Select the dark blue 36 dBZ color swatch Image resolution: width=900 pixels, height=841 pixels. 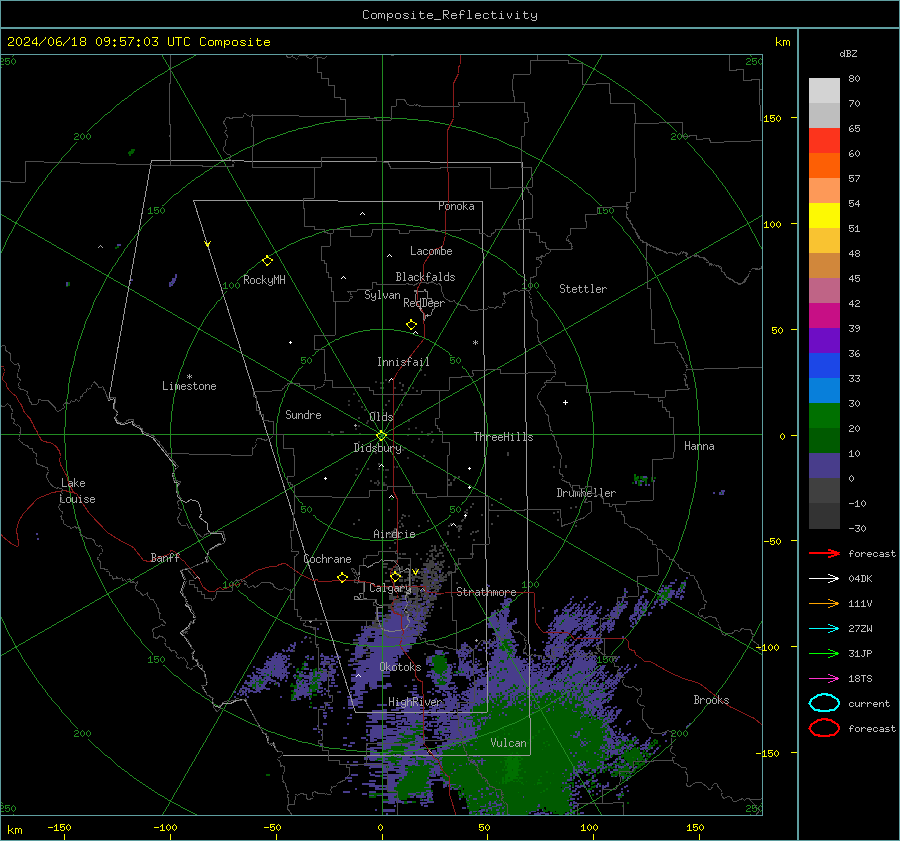point(824,365)
